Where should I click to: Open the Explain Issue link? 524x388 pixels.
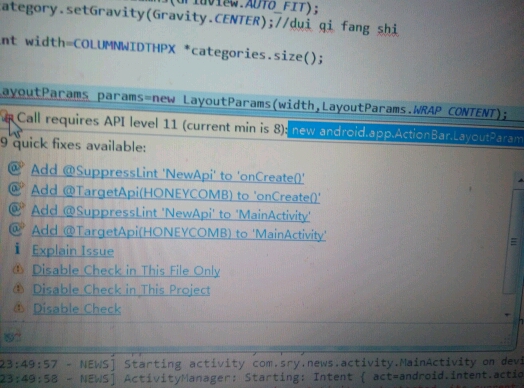(x=73, y=250)
